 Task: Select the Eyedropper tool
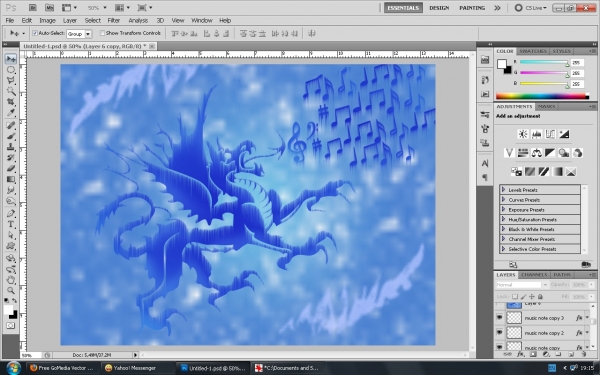point(11,112)
